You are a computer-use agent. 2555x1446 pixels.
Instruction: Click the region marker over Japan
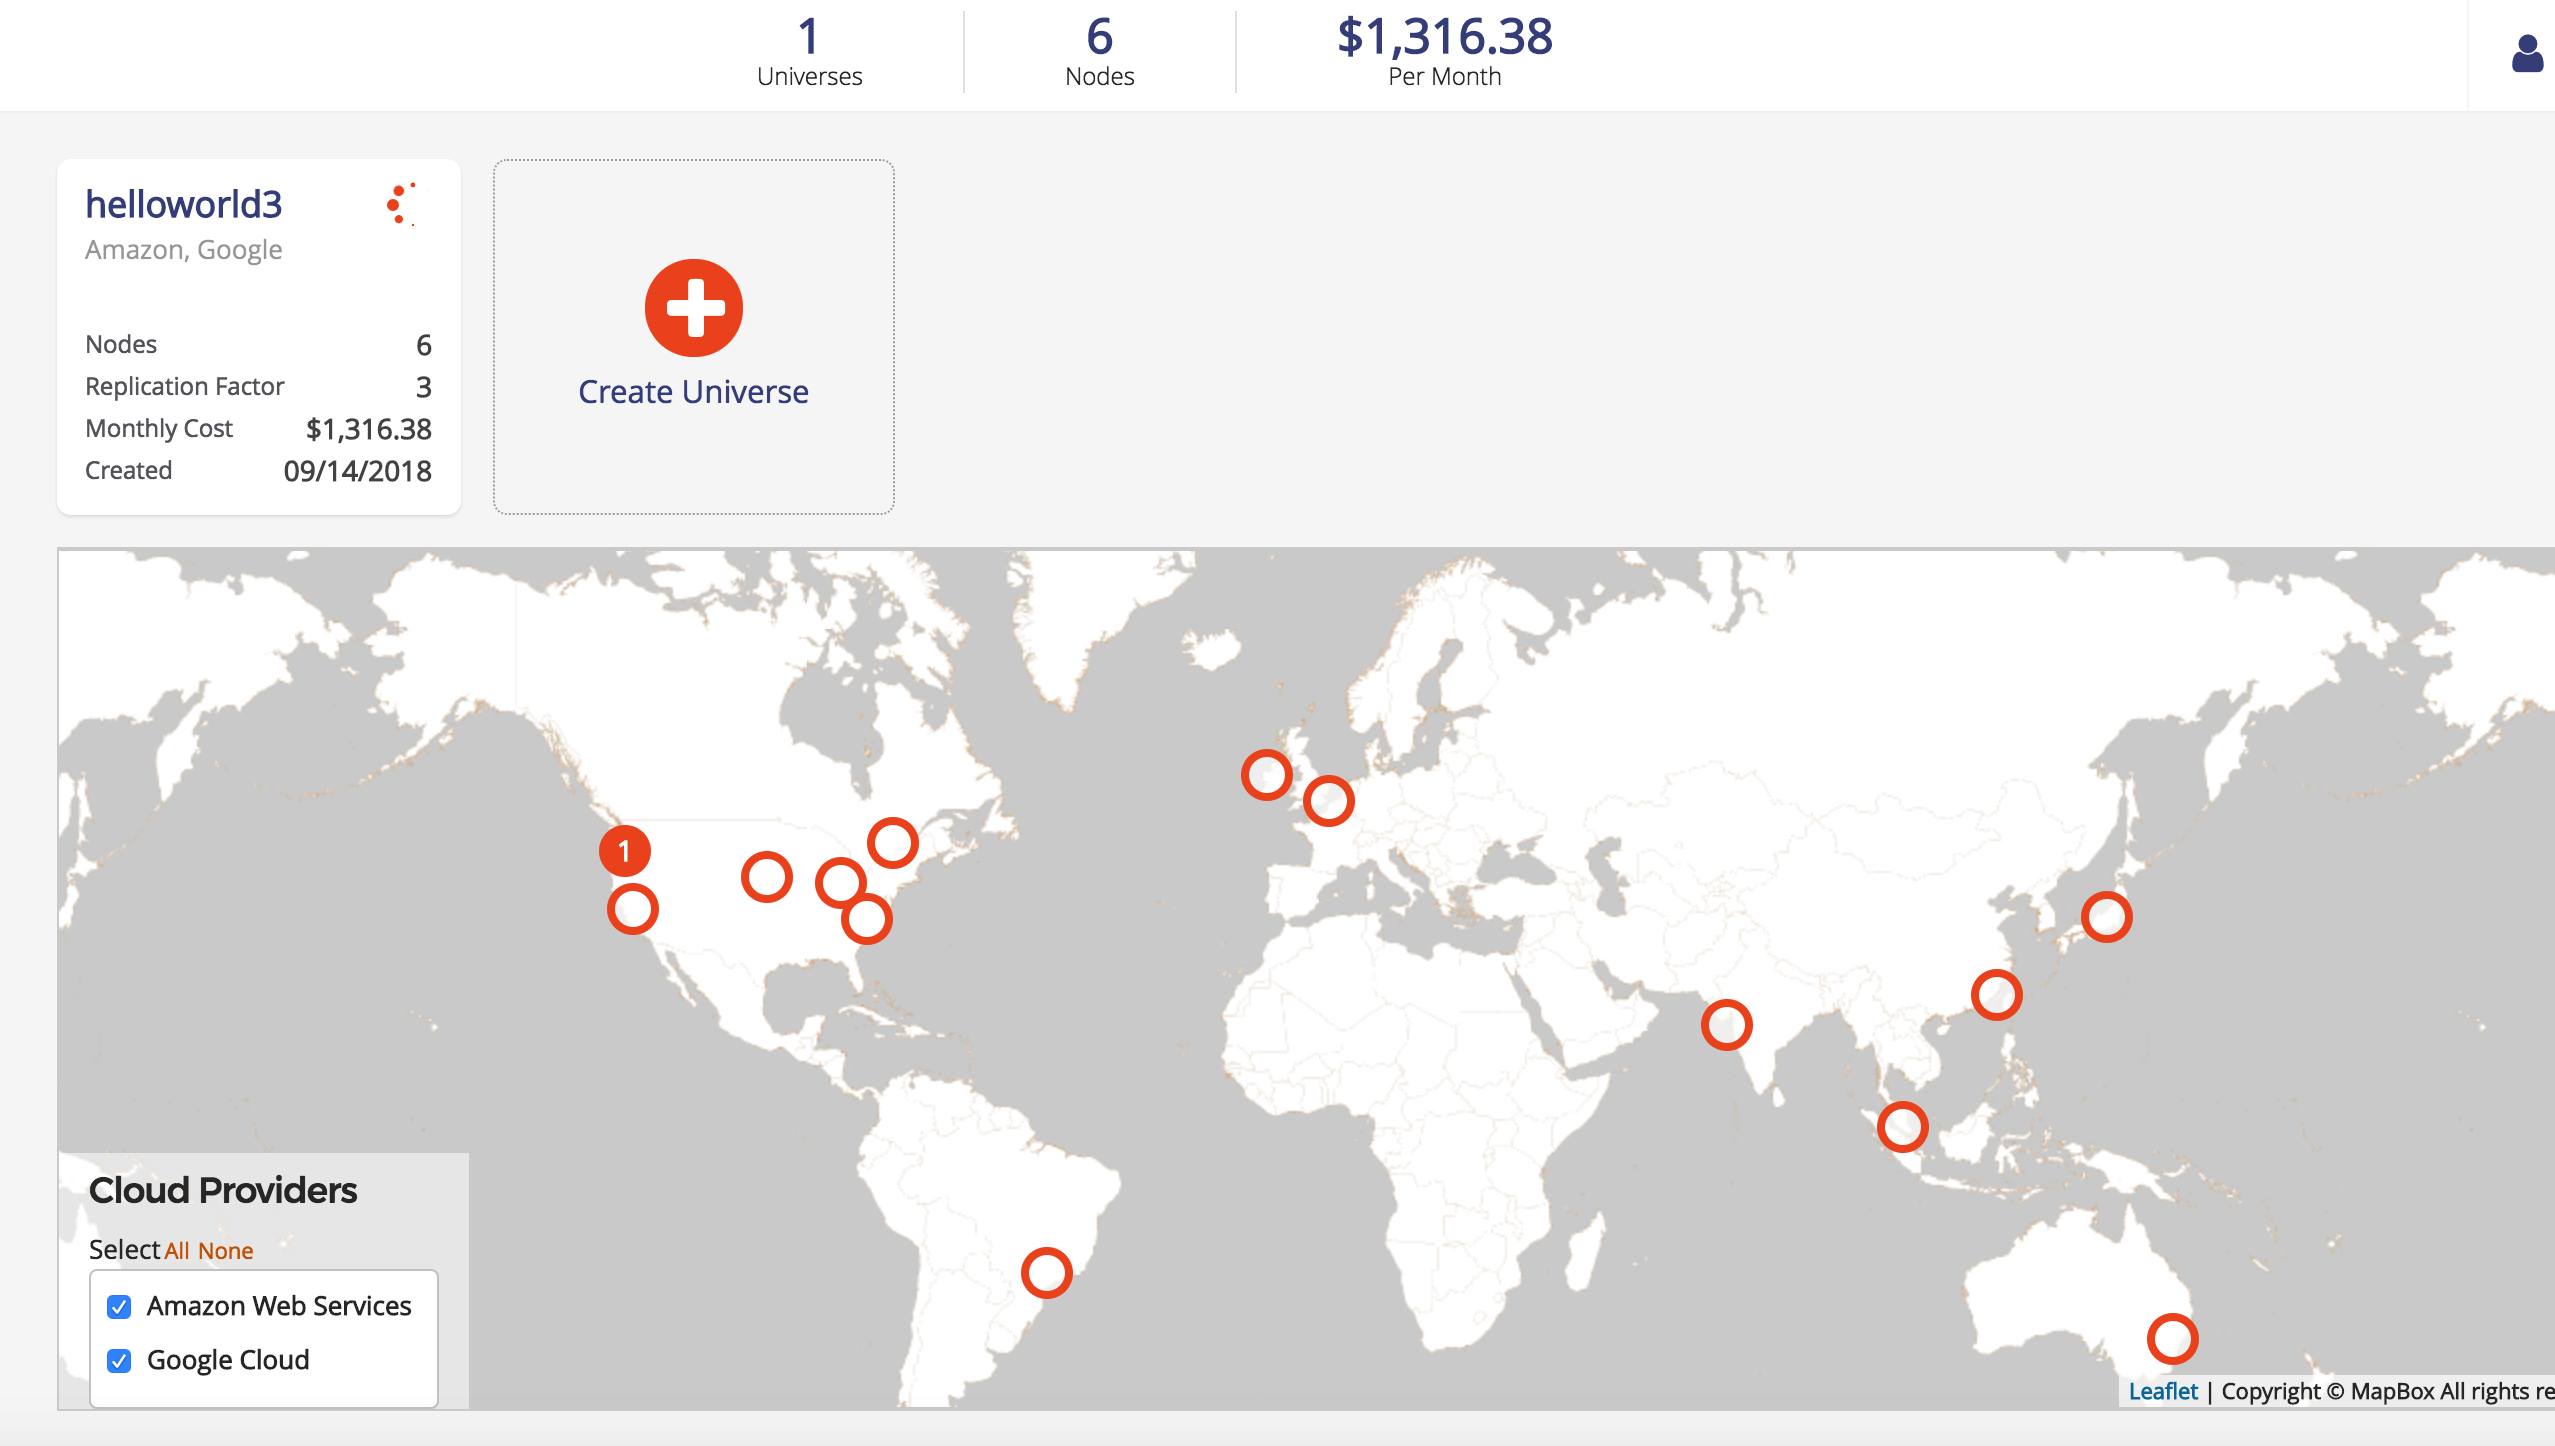(x=2106, y=917)
